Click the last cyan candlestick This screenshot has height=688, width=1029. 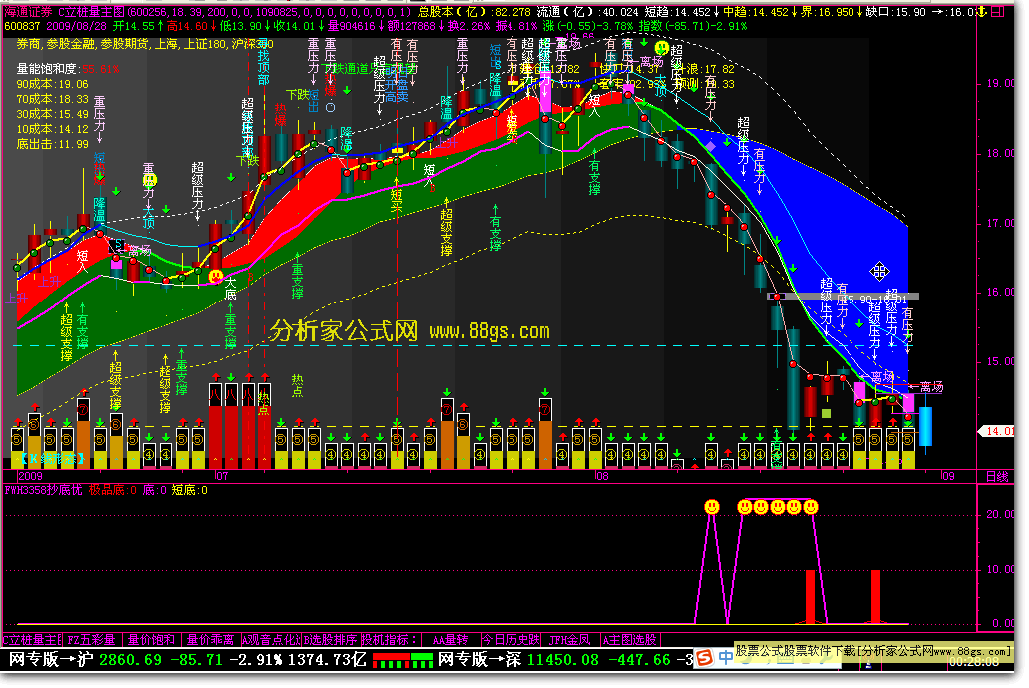point(925,426)
